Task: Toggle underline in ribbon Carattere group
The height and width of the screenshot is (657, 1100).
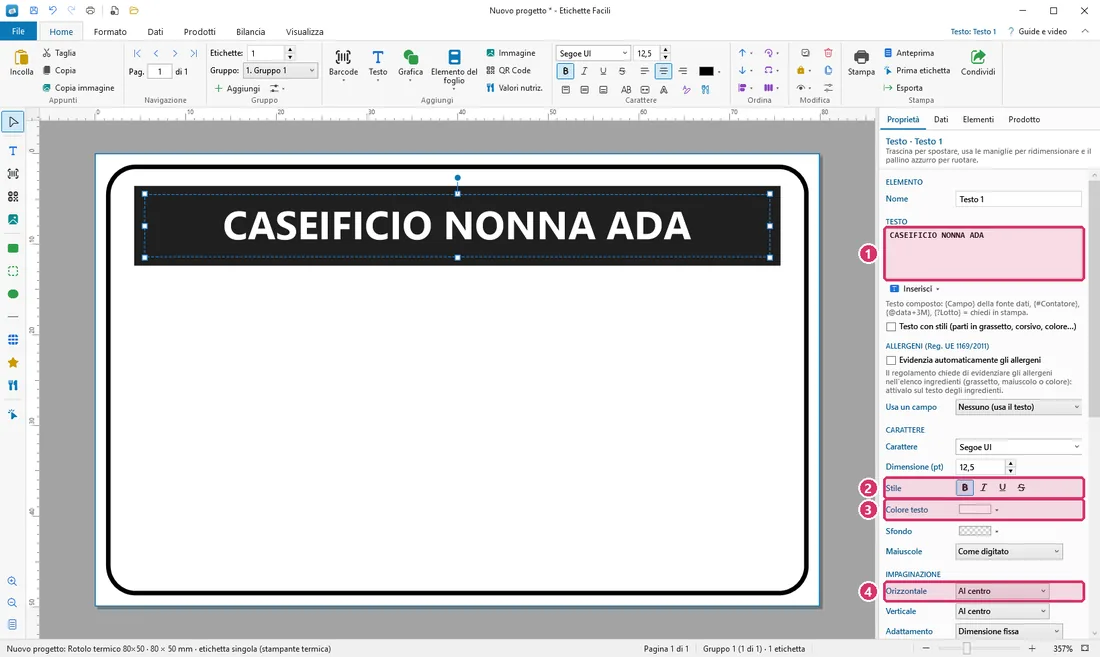Action: (x=603, y=71)
